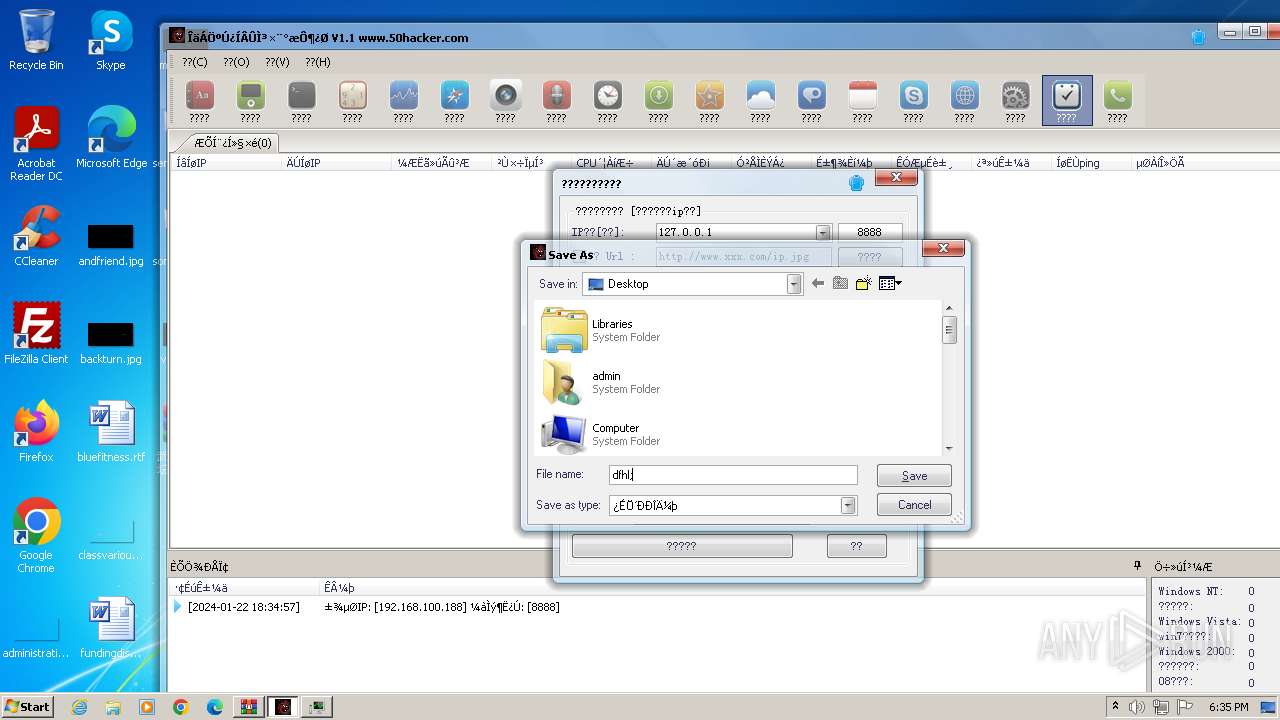Show hidden system tray icons

coord(1116,707)
